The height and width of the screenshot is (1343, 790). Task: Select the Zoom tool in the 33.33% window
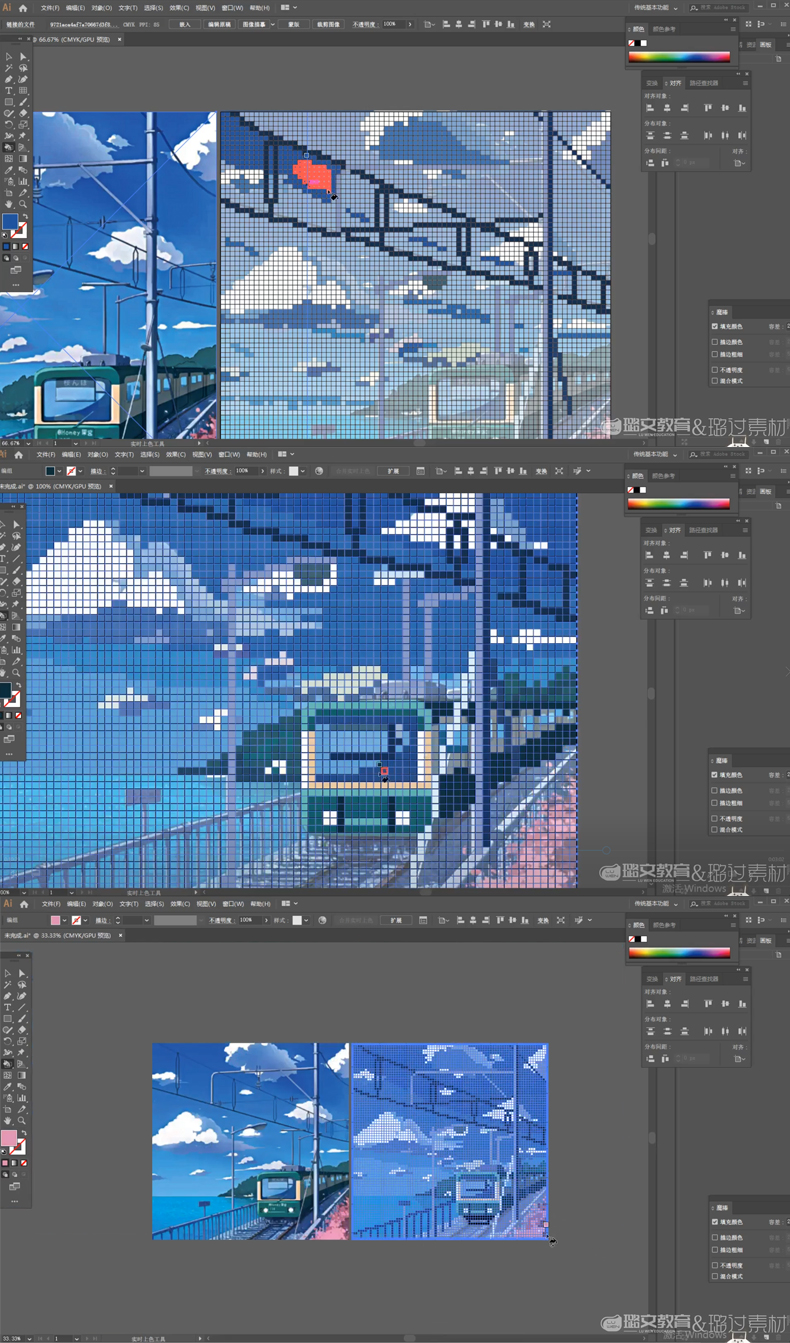[x=23, y=1120]
